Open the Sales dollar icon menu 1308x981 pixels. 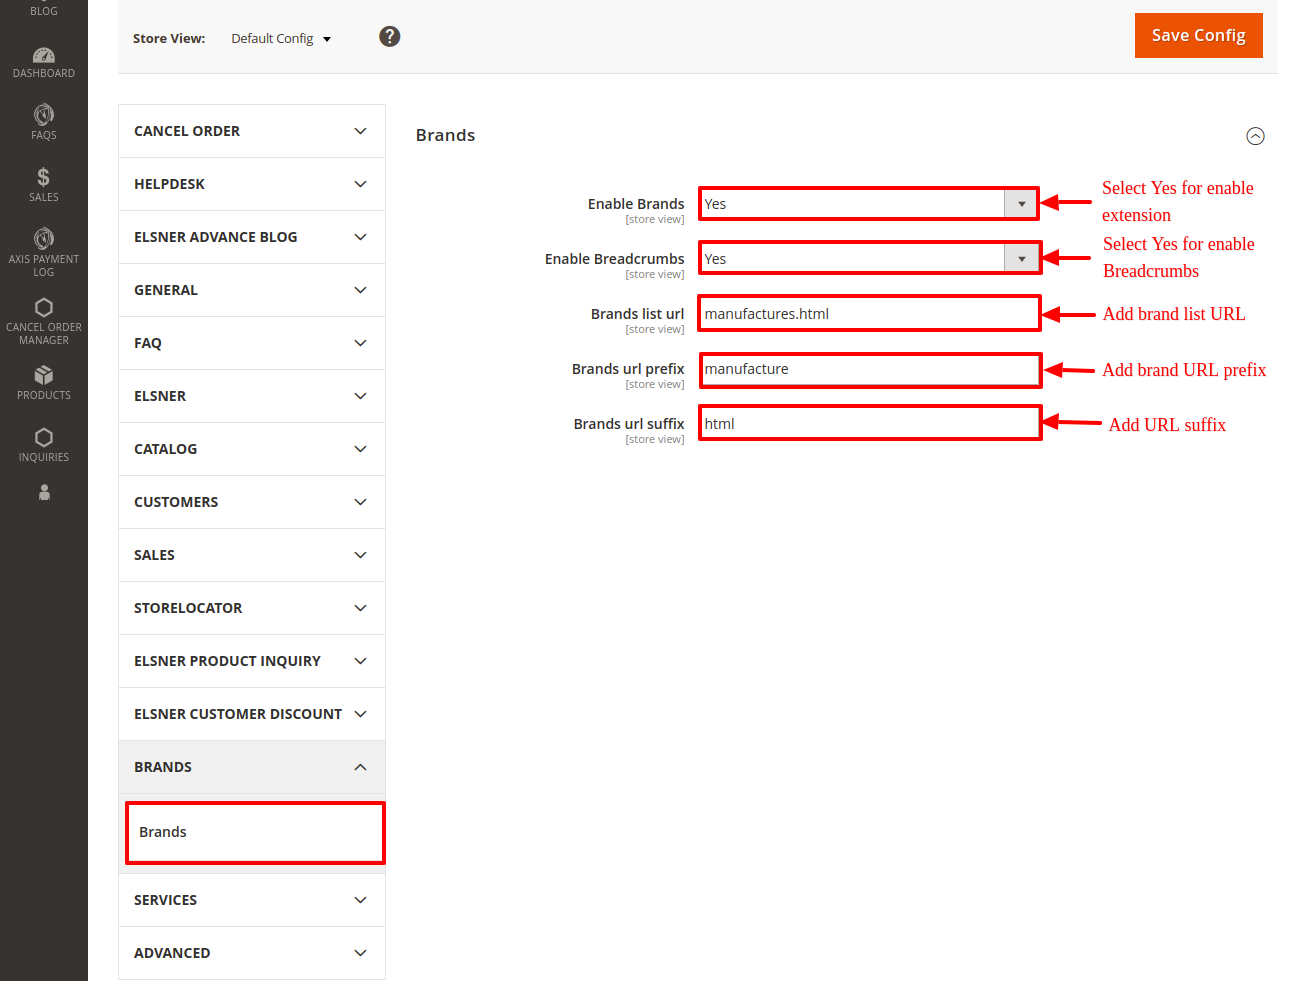click(43, 184)
